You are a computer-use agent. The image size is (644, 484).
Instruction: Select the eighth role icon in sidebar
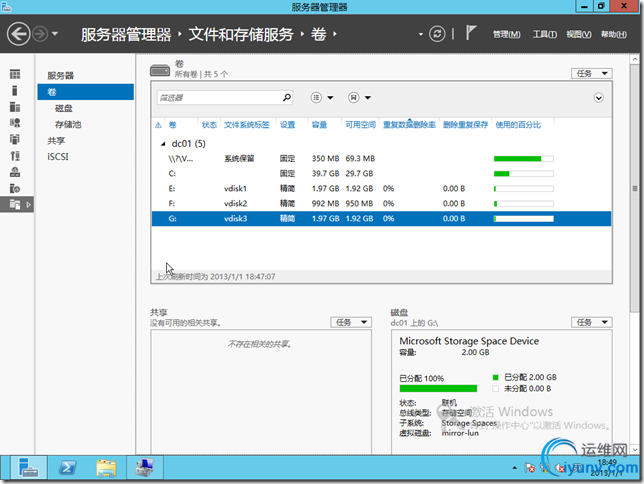tap(15, 188)
